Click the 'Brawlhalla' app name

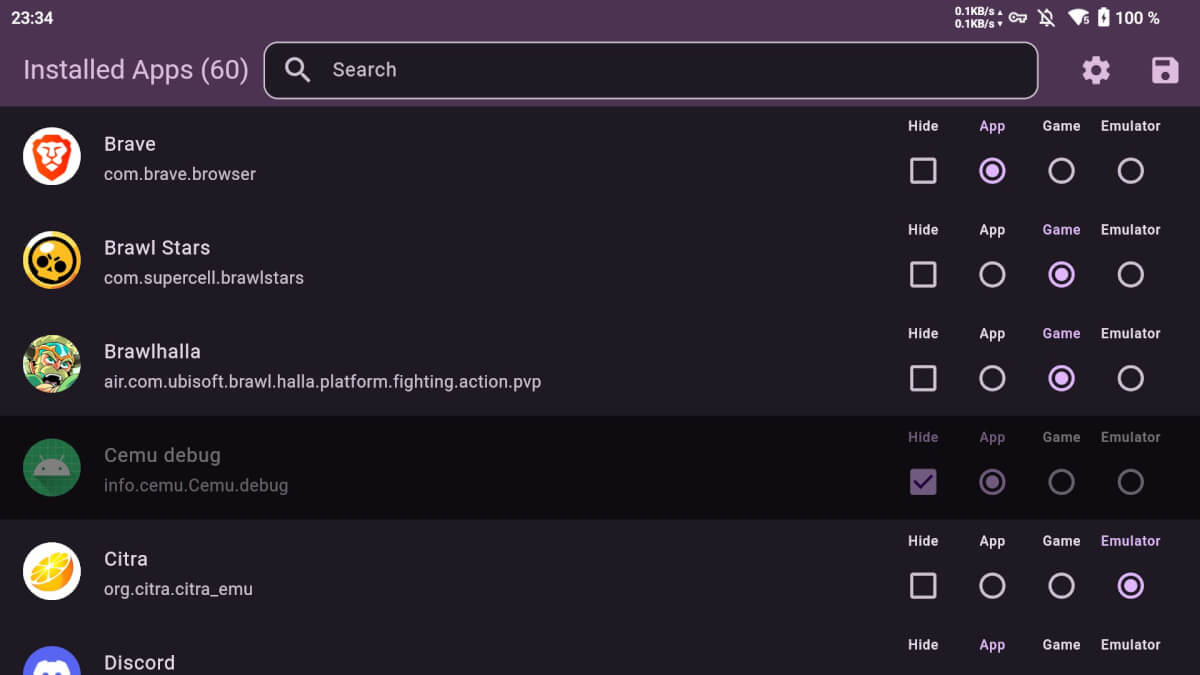pos(152,352)
